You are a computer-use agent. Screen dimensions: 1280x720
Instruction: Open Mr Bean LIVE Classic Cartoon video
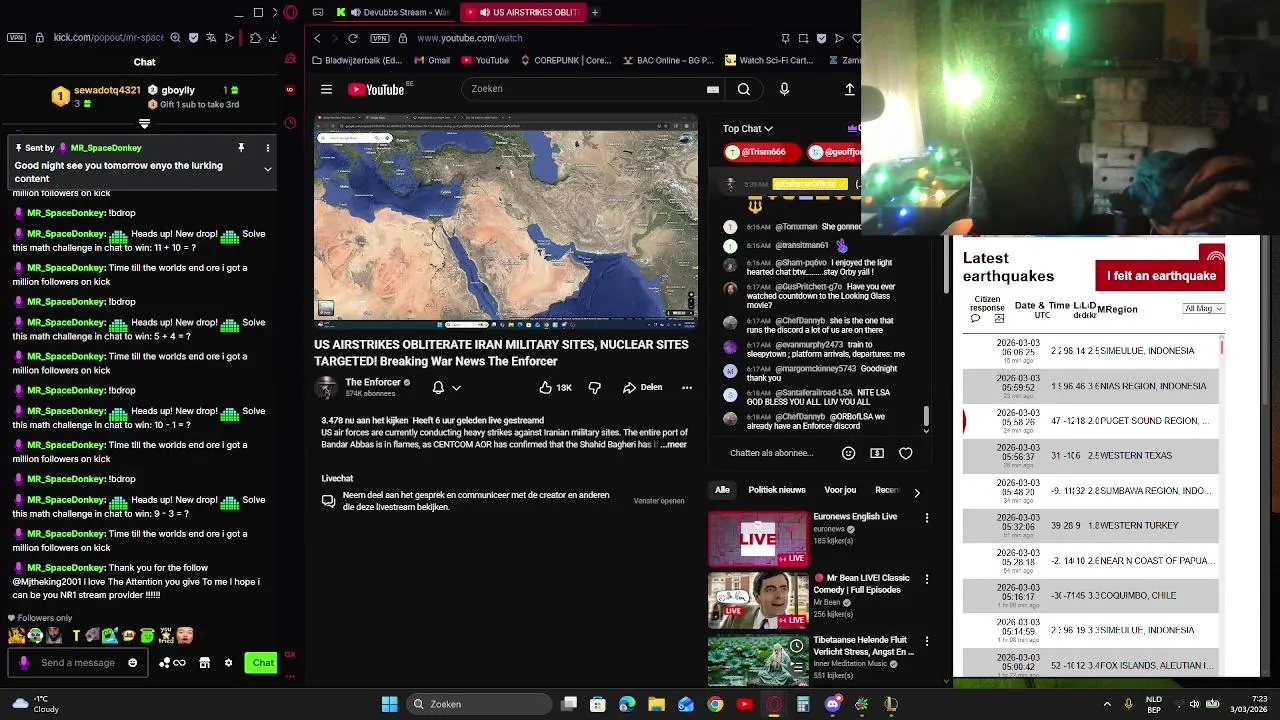758,600
